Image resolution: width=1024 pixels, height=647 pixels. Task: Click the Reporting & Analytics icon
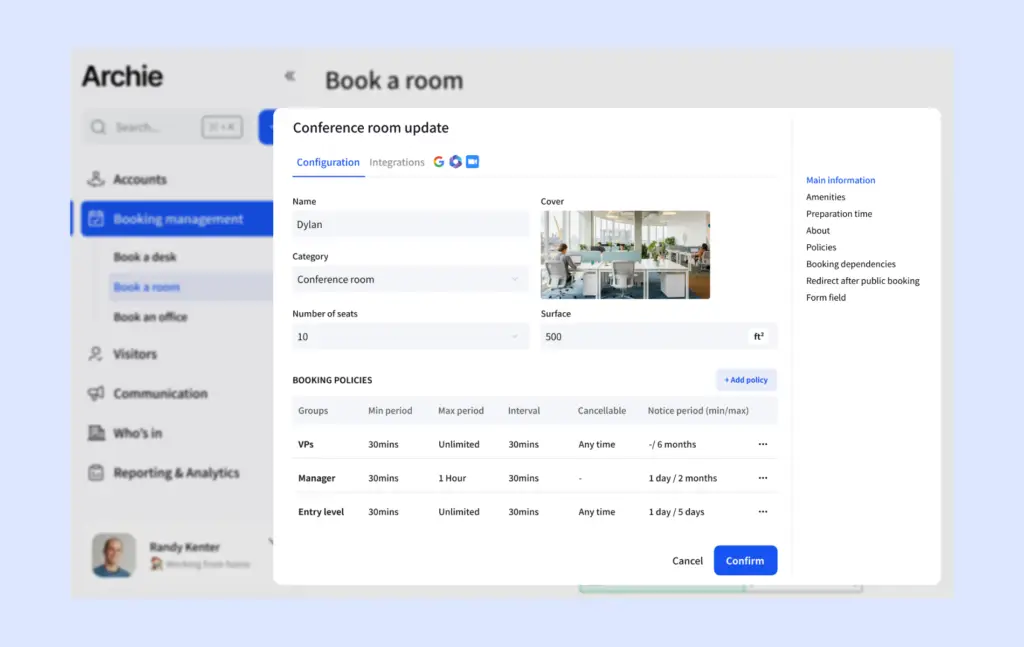pyautogui.click(x=96, y=473)
